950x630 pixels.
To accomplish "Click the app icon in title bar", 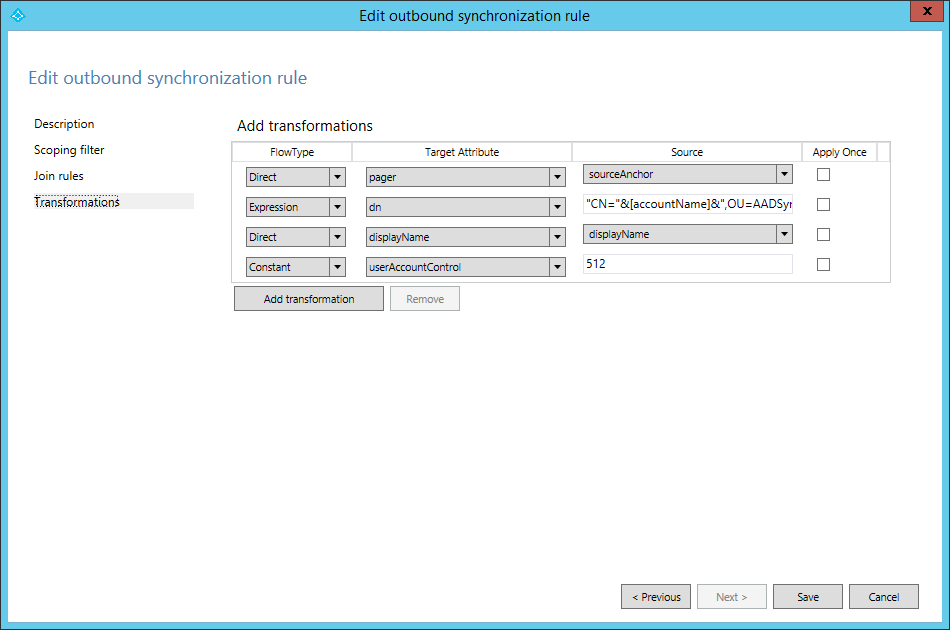I will 16,15.
